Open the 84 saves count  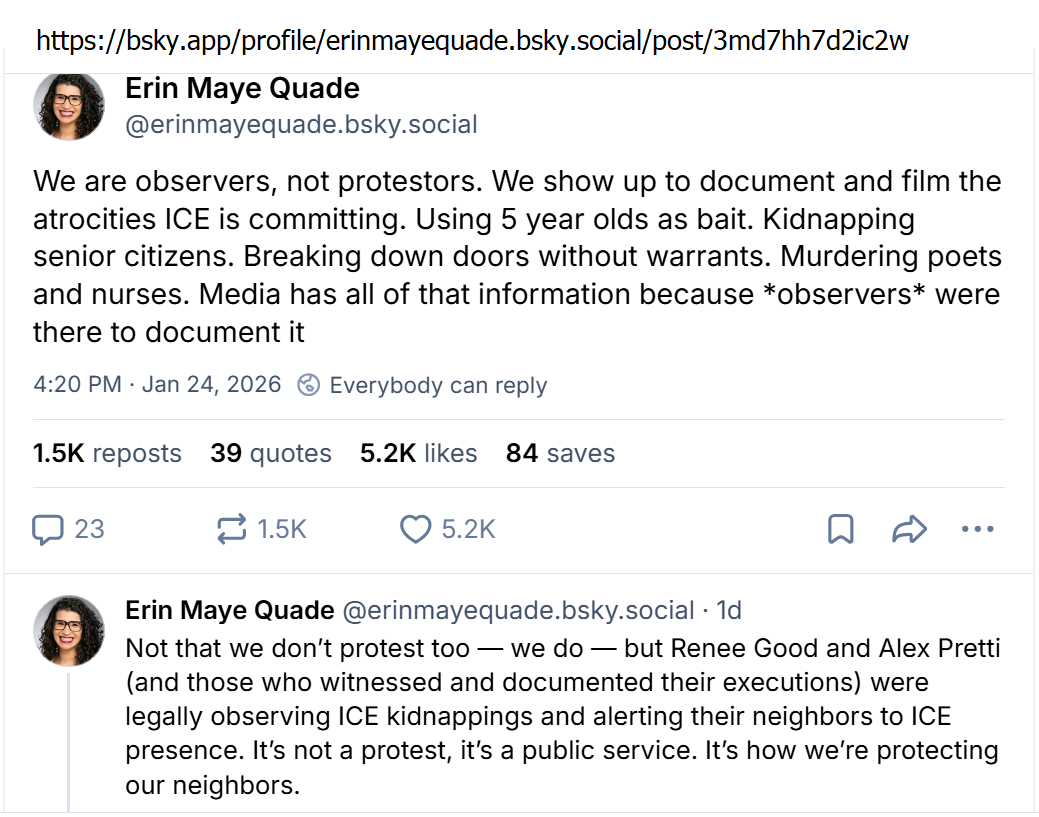click(x=560, y=453)
